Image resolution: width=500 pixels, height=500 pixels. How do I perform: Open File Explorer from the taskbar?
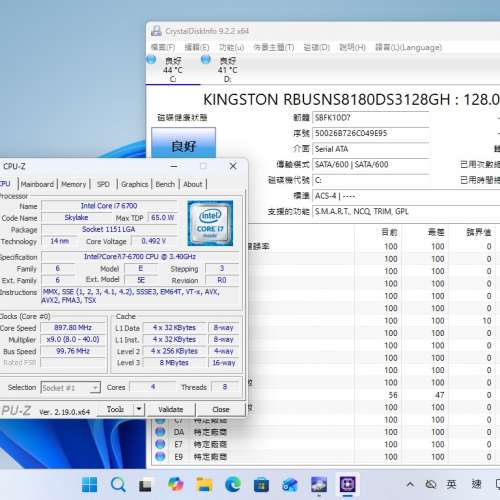[x=204, y=484]
